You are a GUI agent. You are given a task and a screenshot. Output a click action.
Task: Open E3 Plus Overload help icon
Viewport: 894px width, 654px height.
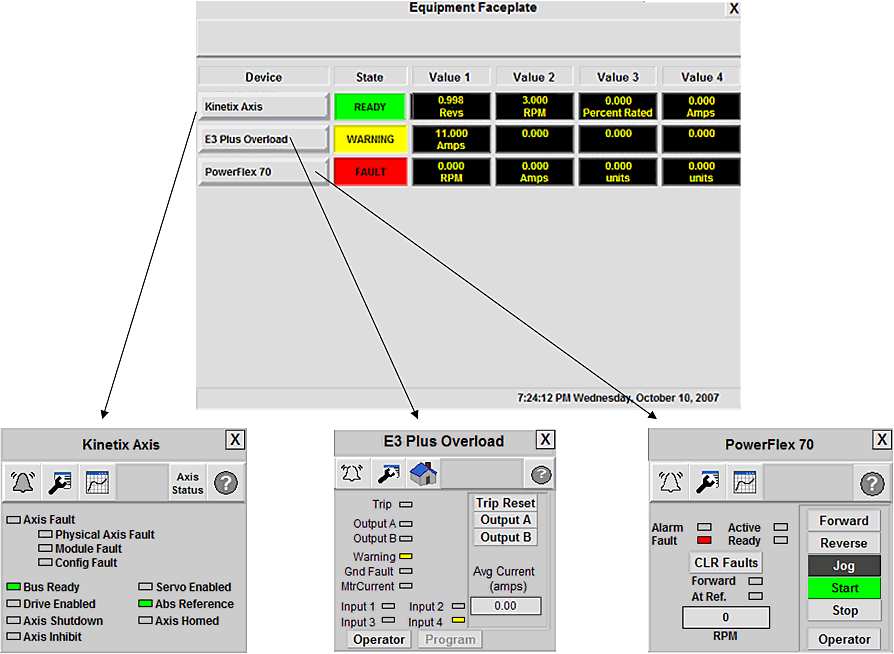(x=541, y=474)
